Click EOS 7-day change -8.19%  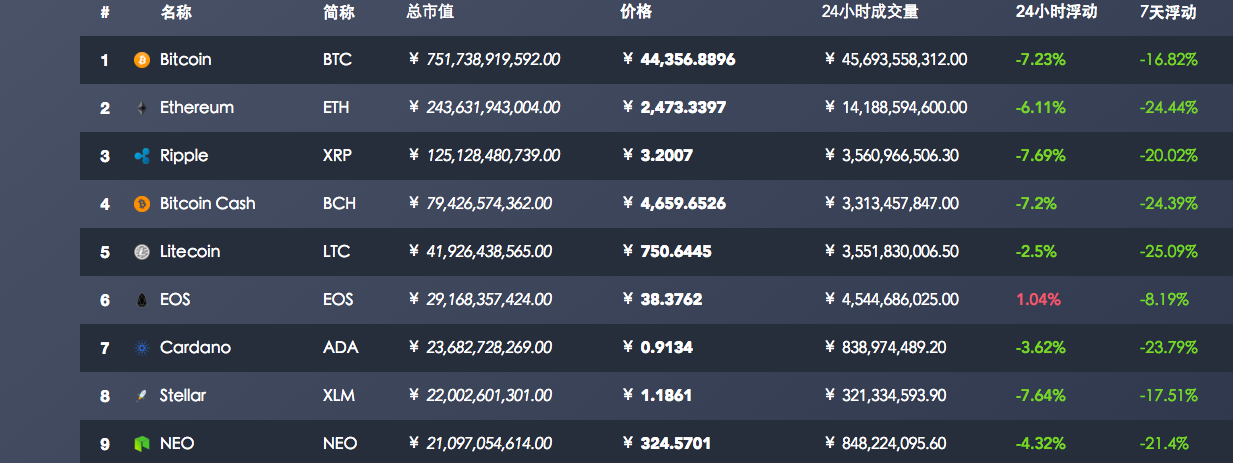[x=1164, y=300]
